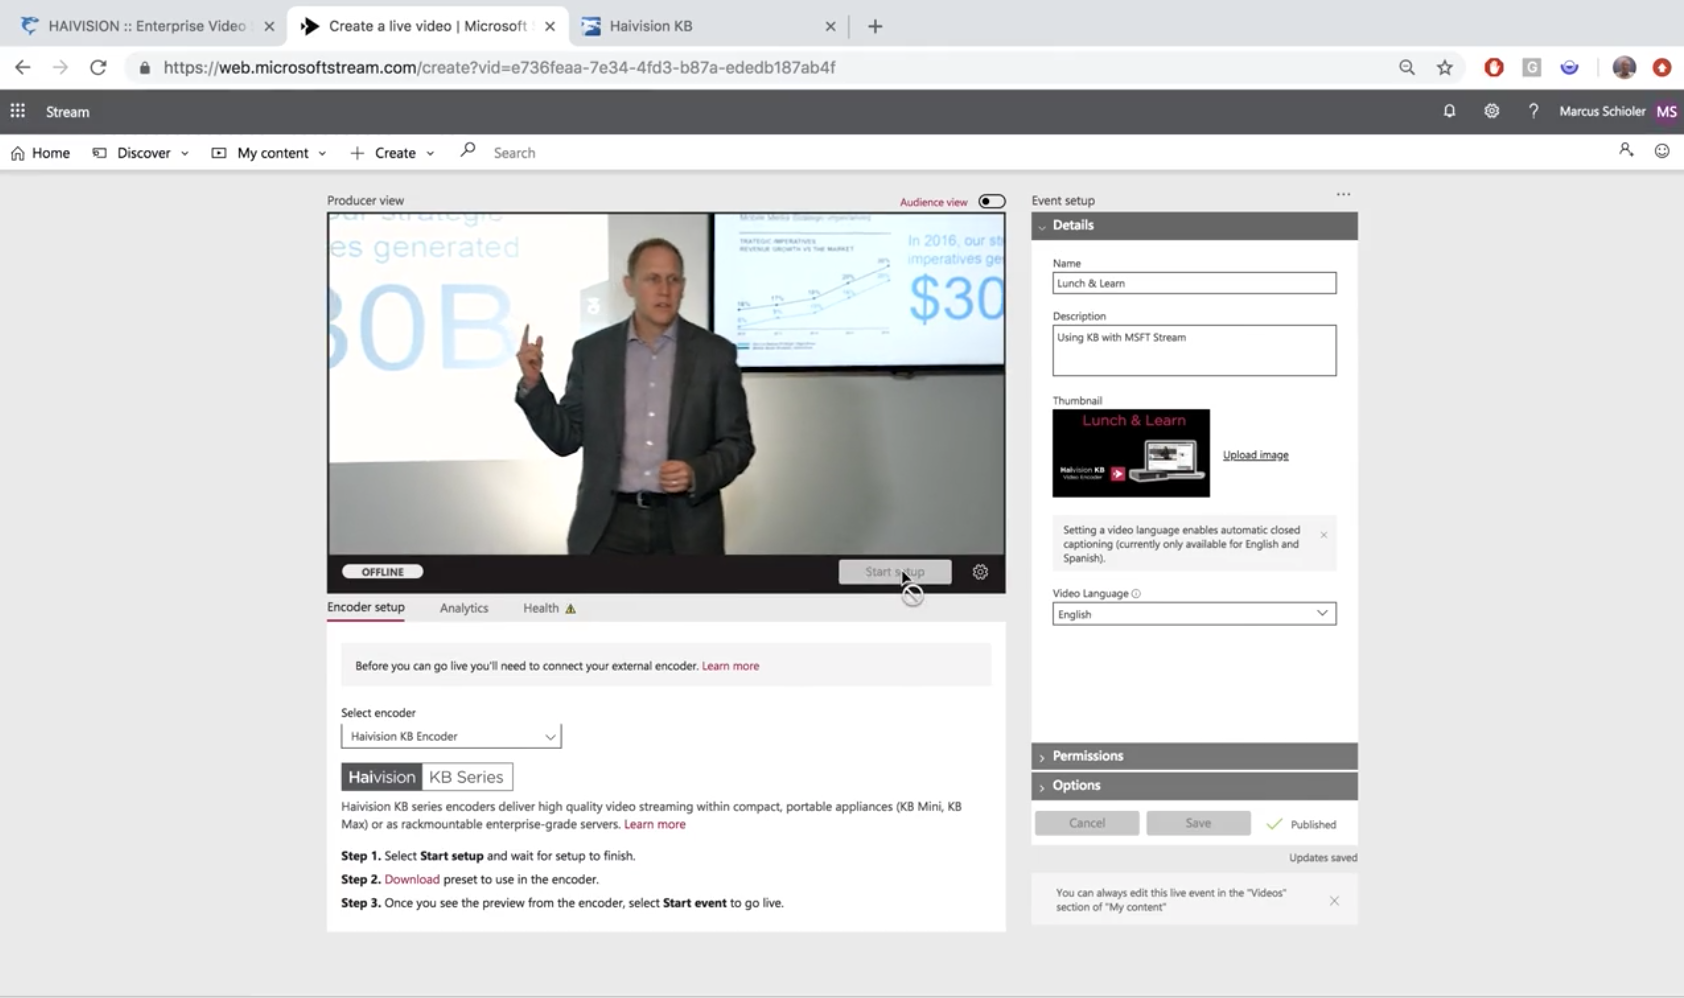Click Learn more in the encoder notice

(x=730, y=666)
